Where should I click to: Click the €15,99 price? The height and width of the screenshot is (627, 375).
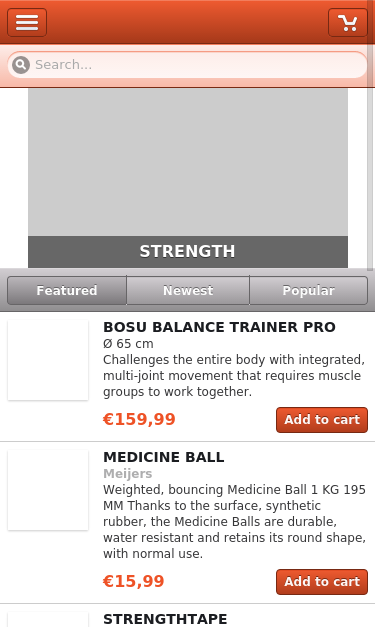[134, 581]
